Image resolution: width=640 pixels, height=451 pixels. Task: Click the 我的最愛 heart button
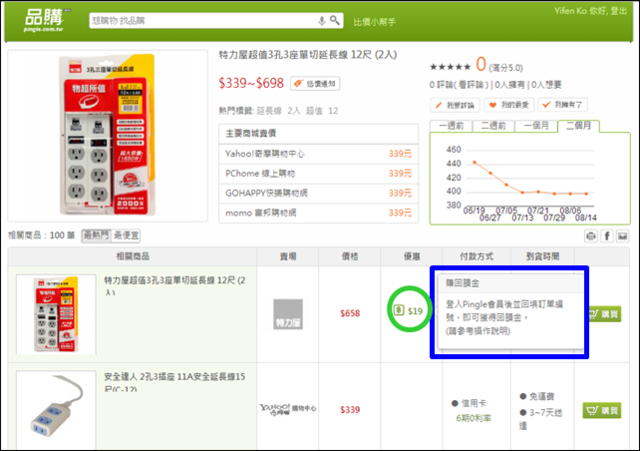[509, 105]
